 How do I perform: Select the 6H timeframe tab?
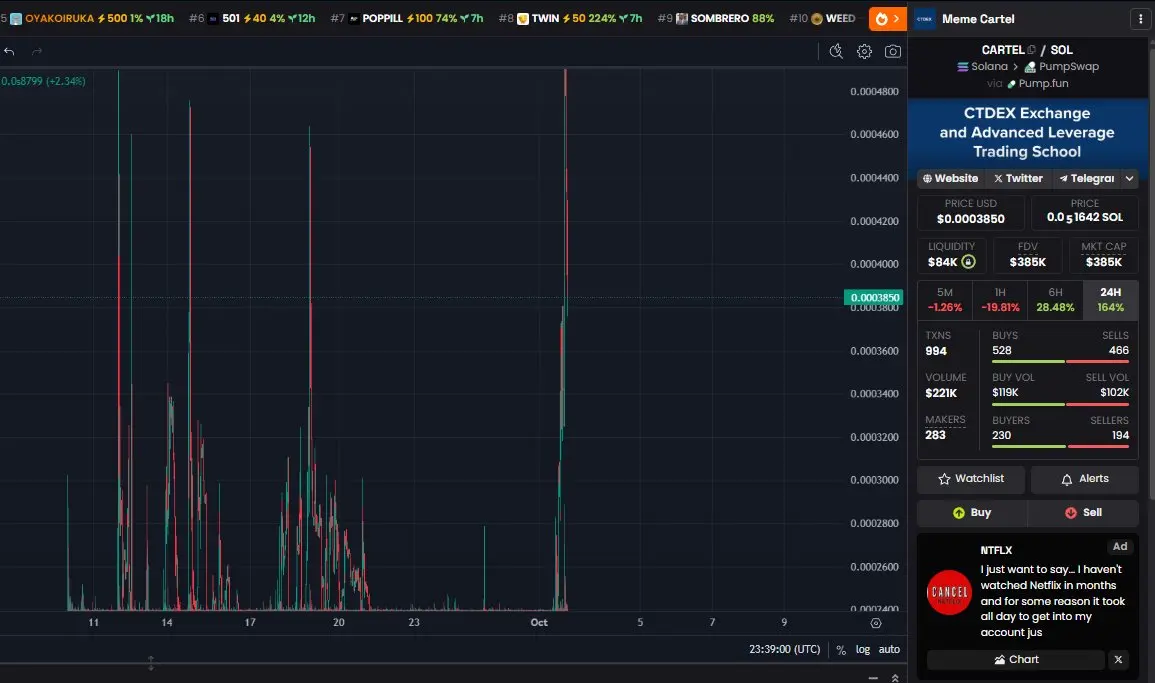point(1056,300)
